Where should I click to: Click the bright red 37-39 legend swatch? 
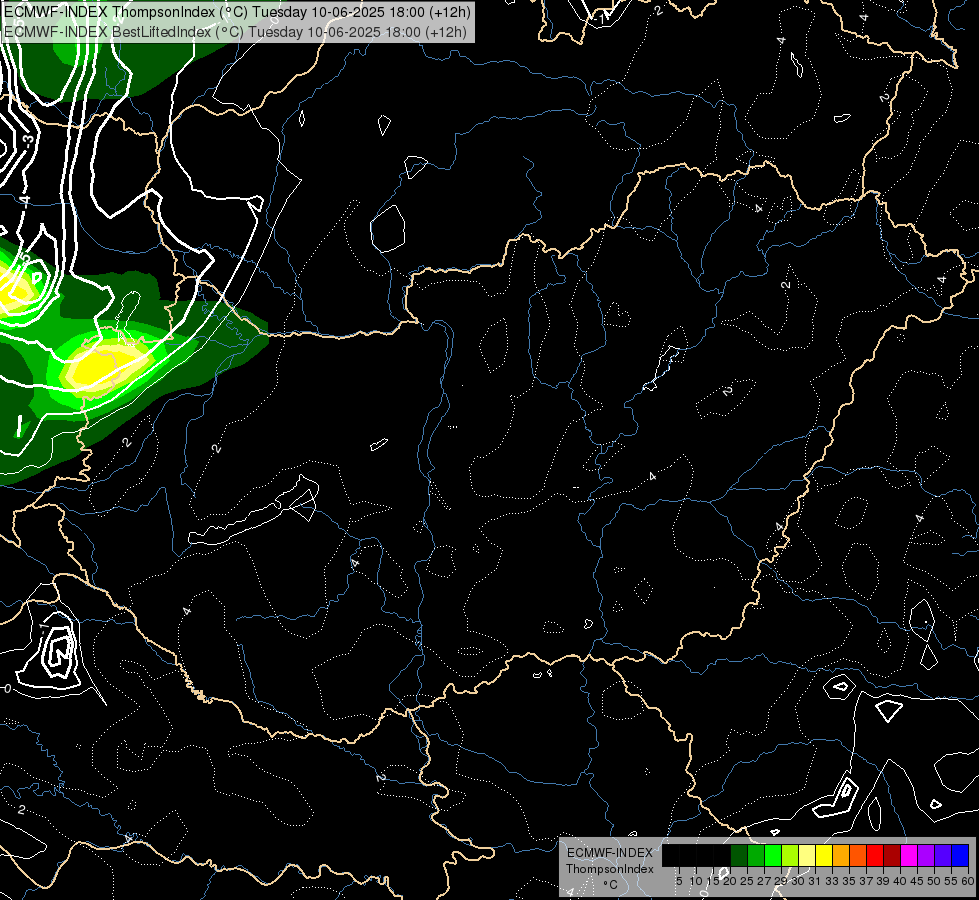pyautogui.click(x=875, y=855)
